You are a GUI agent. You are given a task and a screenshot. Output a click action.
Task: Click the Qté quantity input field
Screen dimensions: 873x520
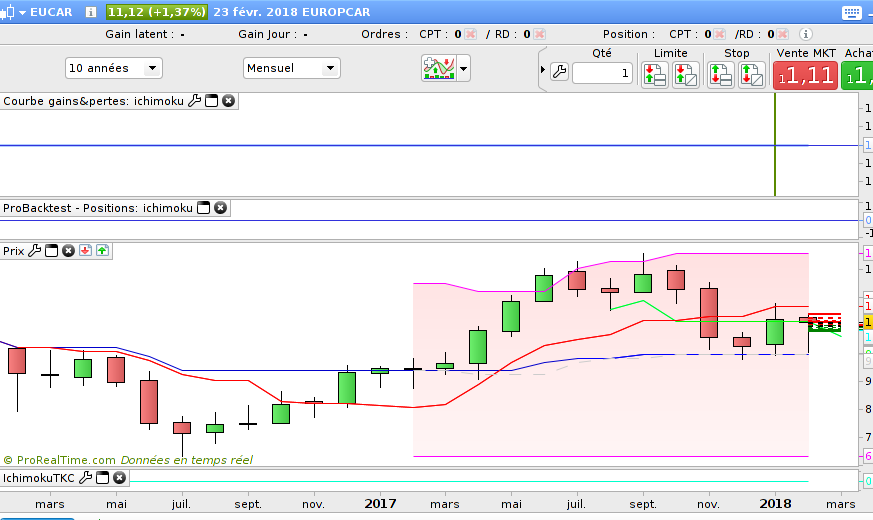[602, 73]
